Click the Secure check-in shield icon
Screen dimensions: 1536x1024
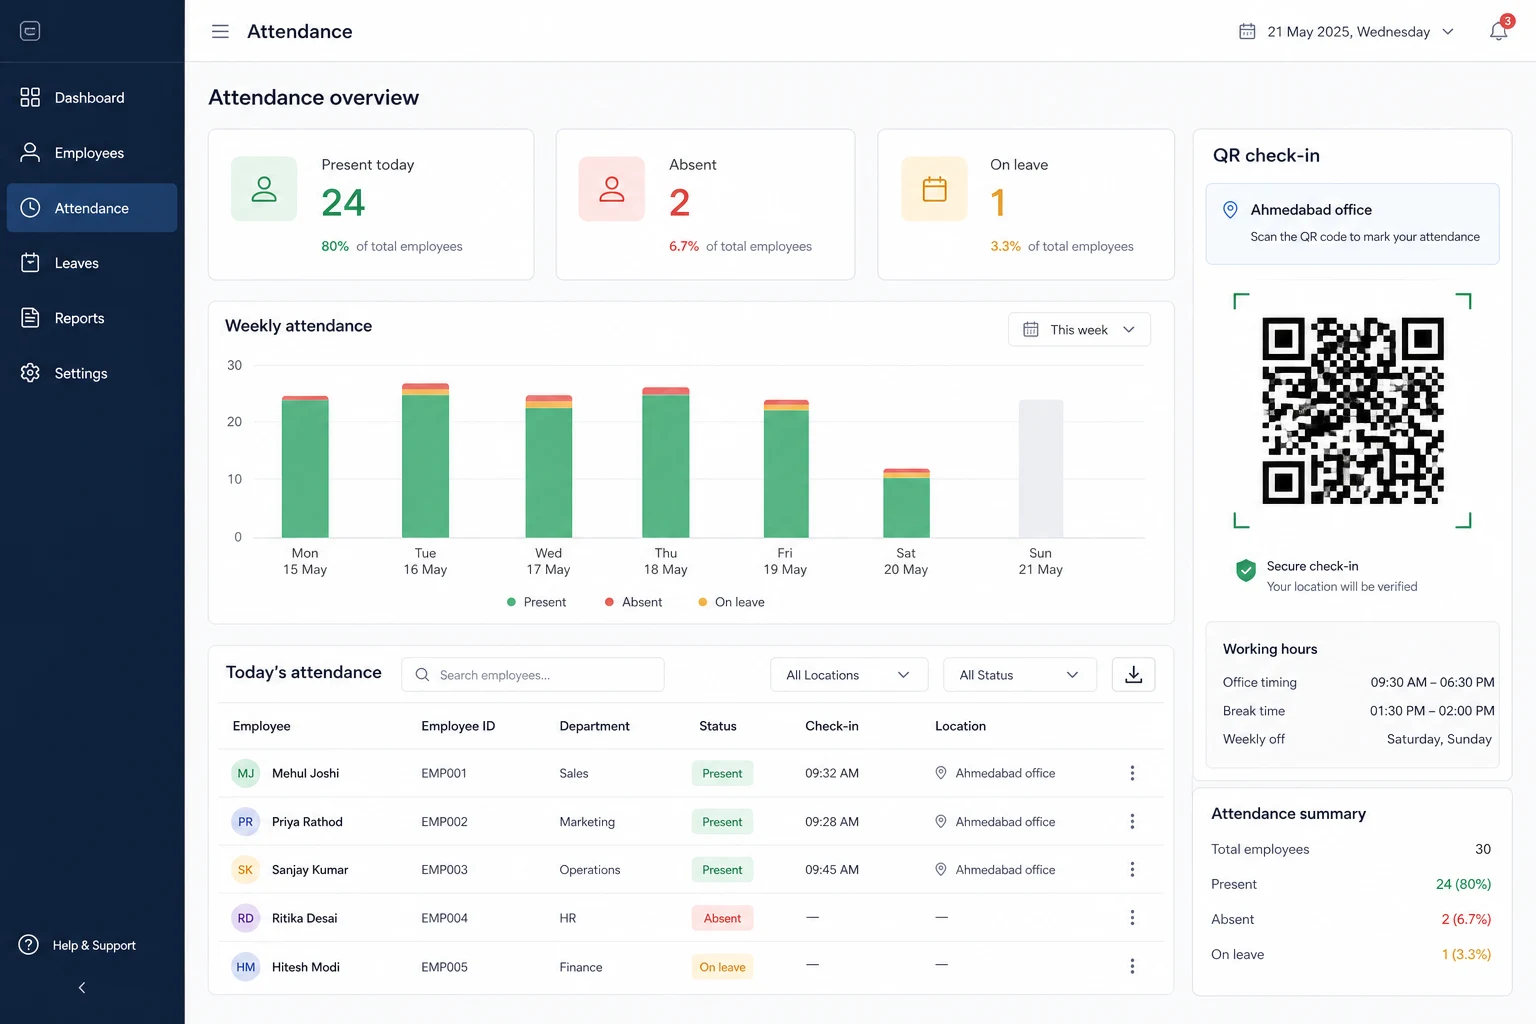point(1246,570)
